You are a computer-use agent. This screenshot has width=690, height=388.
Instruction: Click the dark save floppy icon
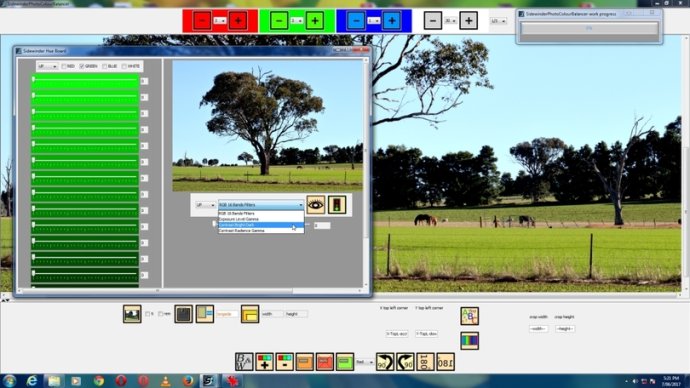coord(184,314)
